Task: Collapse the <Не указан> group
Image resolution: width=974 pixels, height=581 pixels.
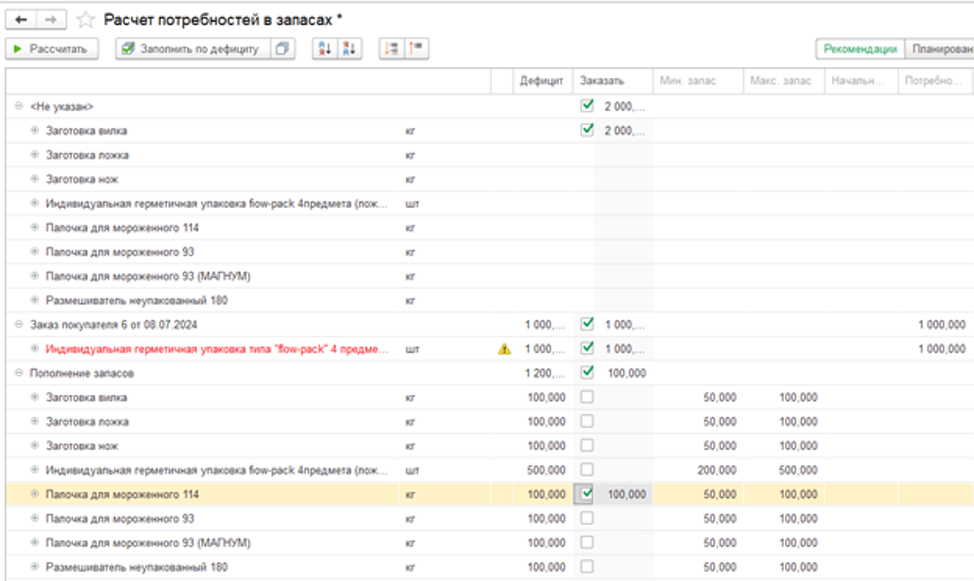Action: tap(19, 106)
